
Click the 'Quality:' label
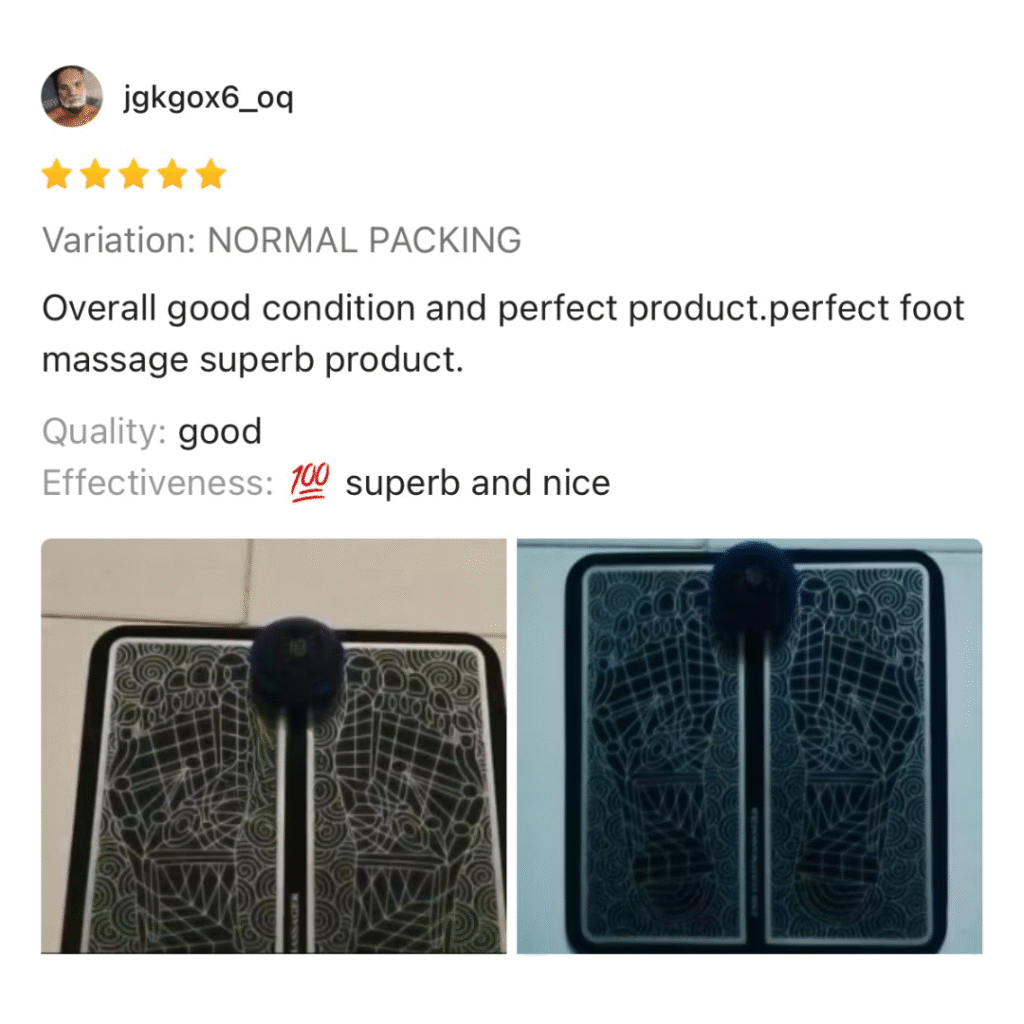coord(104,432)
